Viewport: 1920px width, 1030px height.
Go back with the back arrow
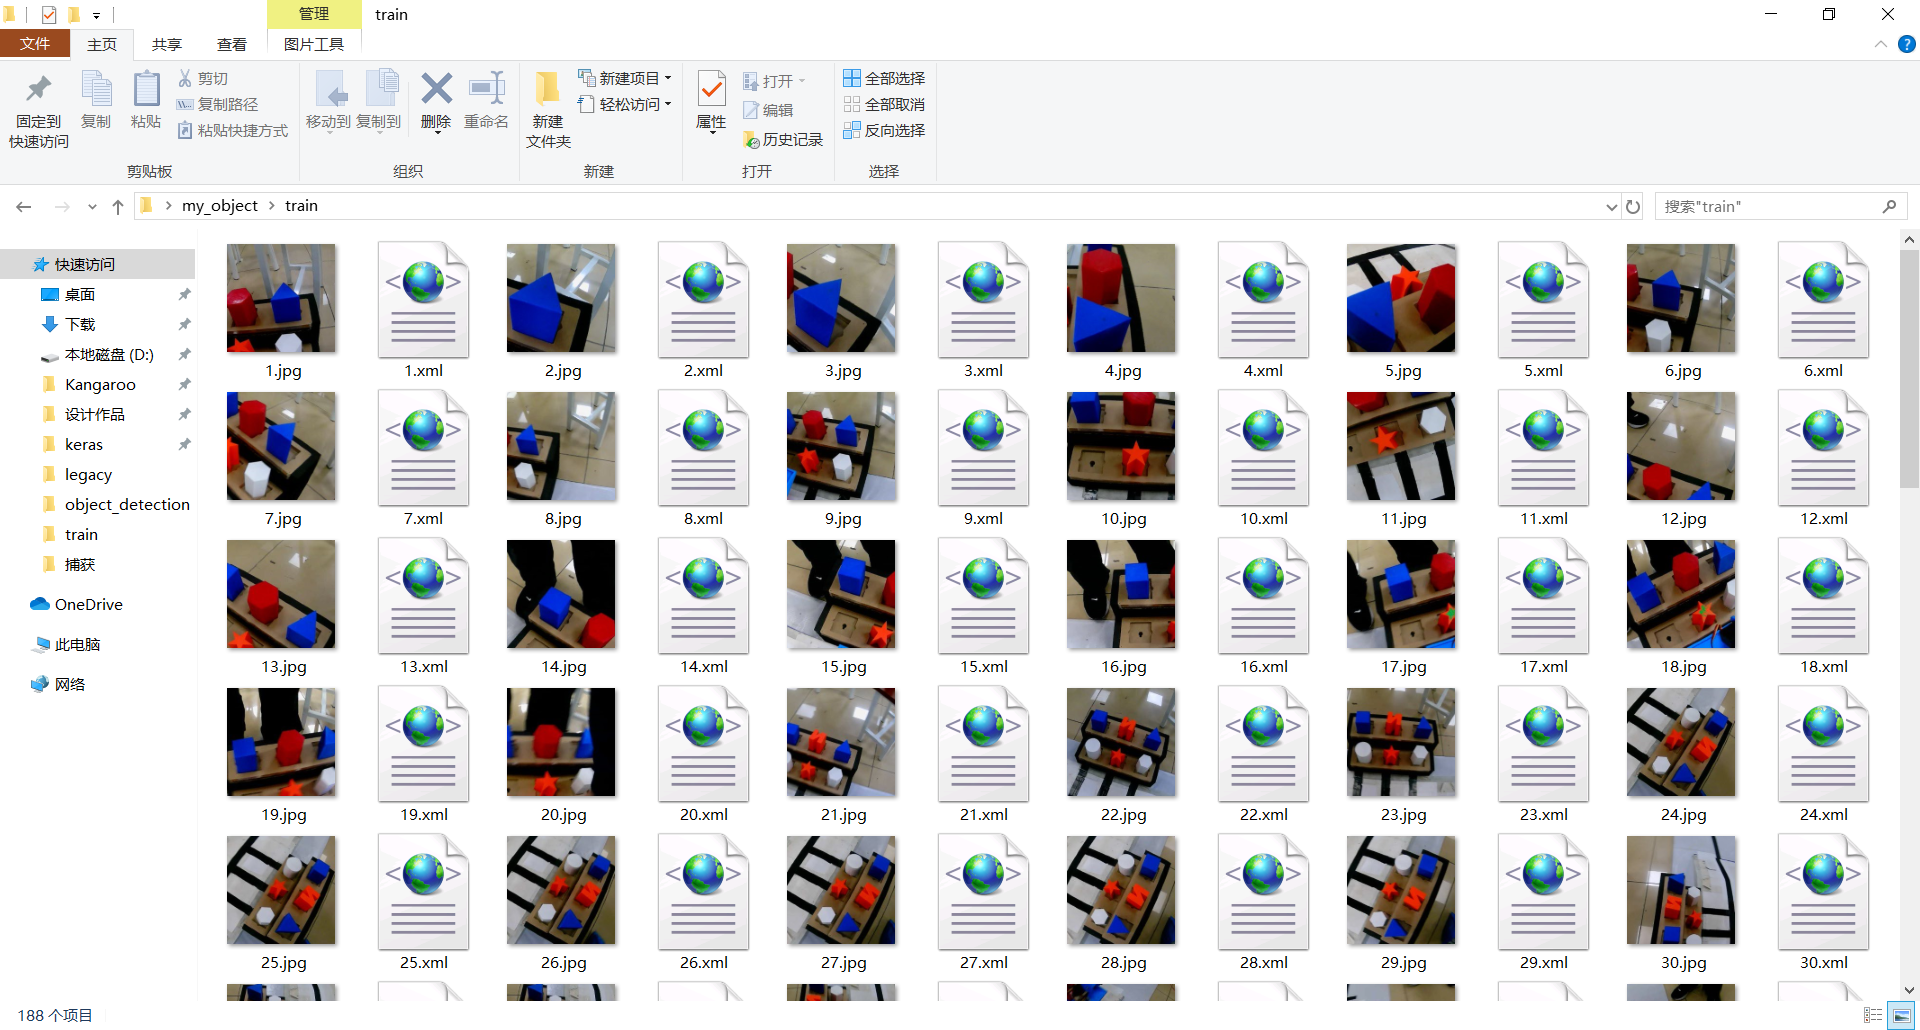point(24,206)
